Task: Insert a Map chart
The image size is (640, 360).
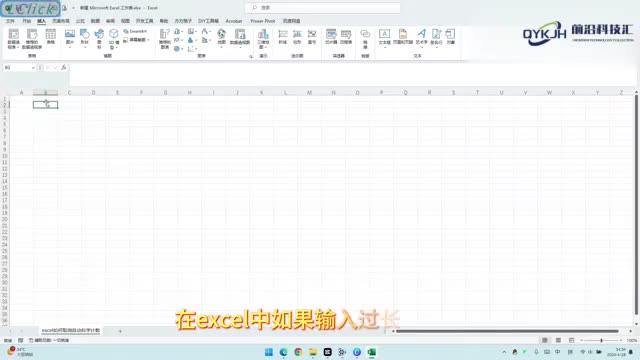Action: pyautogui.click(x=221, y=38)
